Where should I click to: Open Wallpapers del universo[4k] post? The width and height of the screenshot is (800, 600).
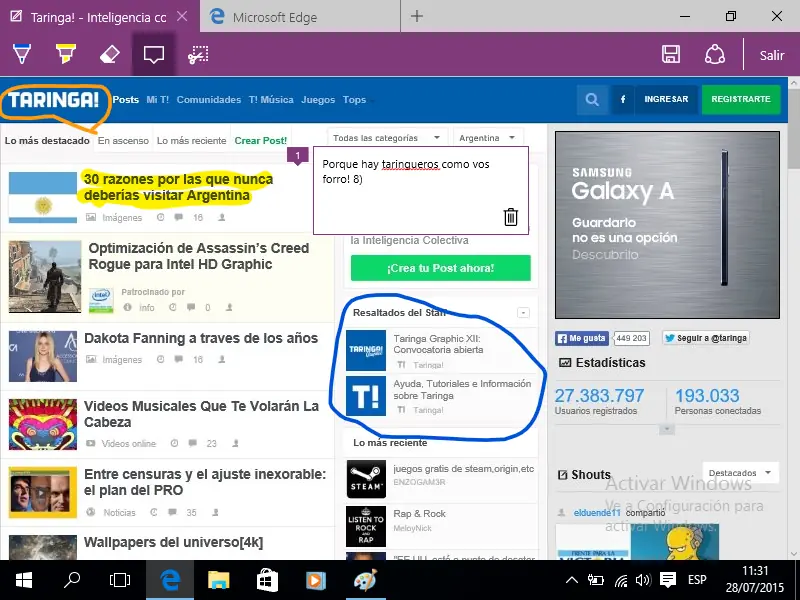[x=173, y=542]
